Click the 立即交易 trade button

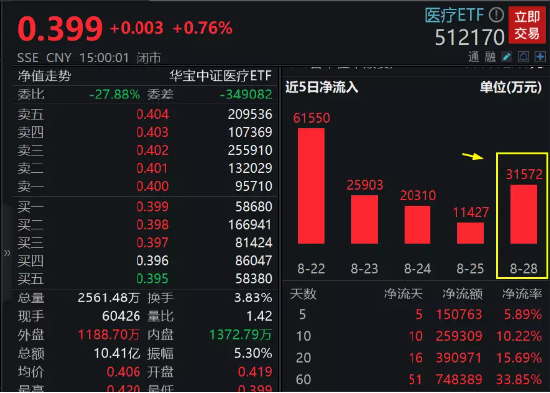click(x=527, y=25)
